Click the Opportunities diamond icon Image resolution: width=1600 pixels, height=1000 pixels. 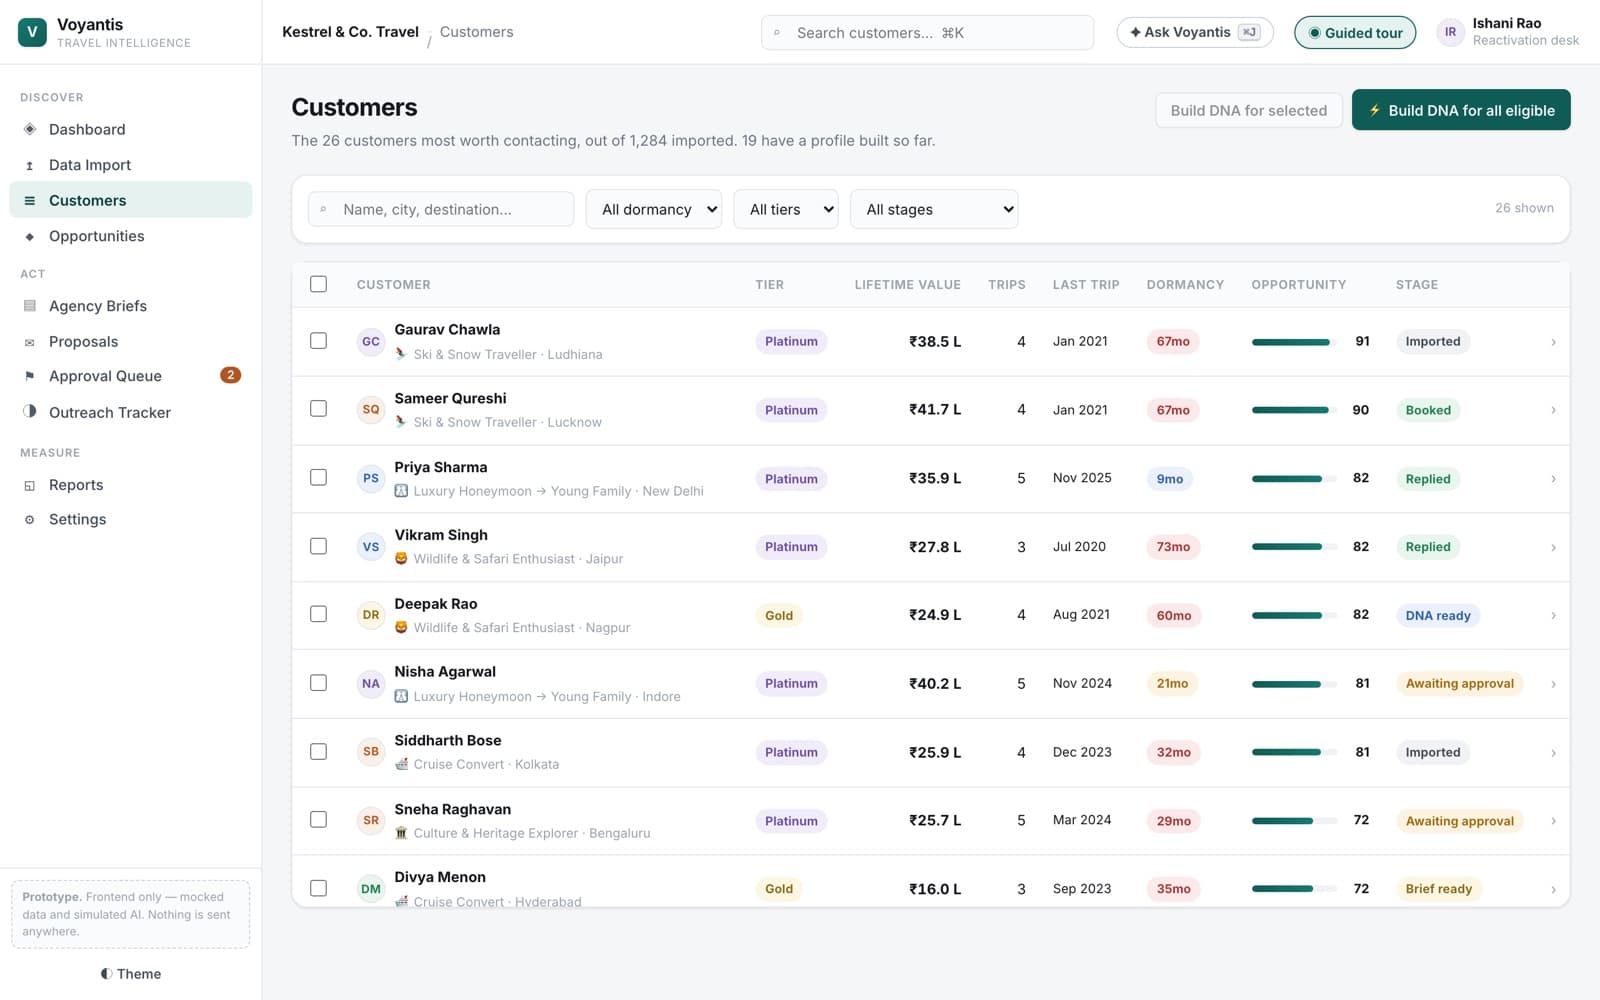(x=30, y=236)
